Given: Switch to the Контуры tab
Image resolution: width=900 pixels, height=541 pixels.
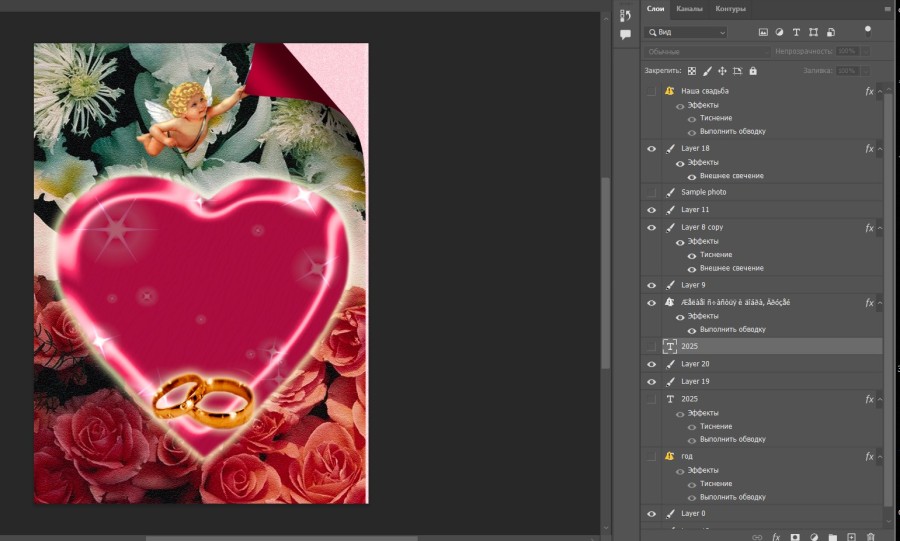Looking at the screenshot, I should (x=730, y=9).
